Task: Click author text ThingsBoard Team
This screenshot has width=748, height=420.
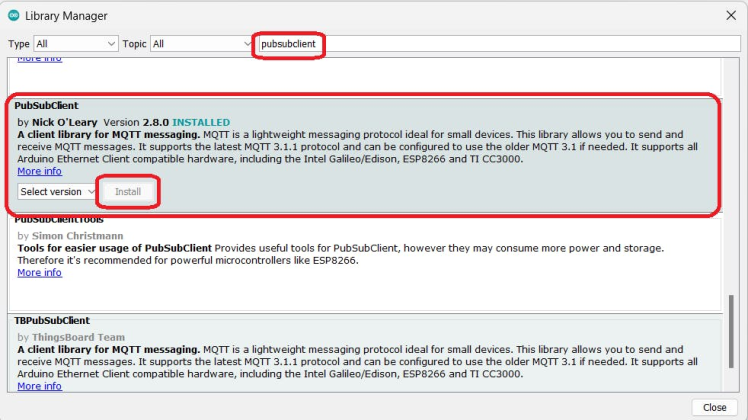Action: pyautogui.click(x=78, y=337)
